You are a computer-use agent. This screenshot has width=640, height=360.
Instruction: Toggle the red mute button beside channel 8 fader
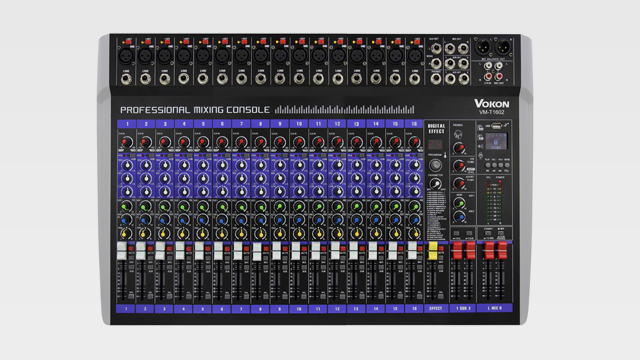[265, 249]
